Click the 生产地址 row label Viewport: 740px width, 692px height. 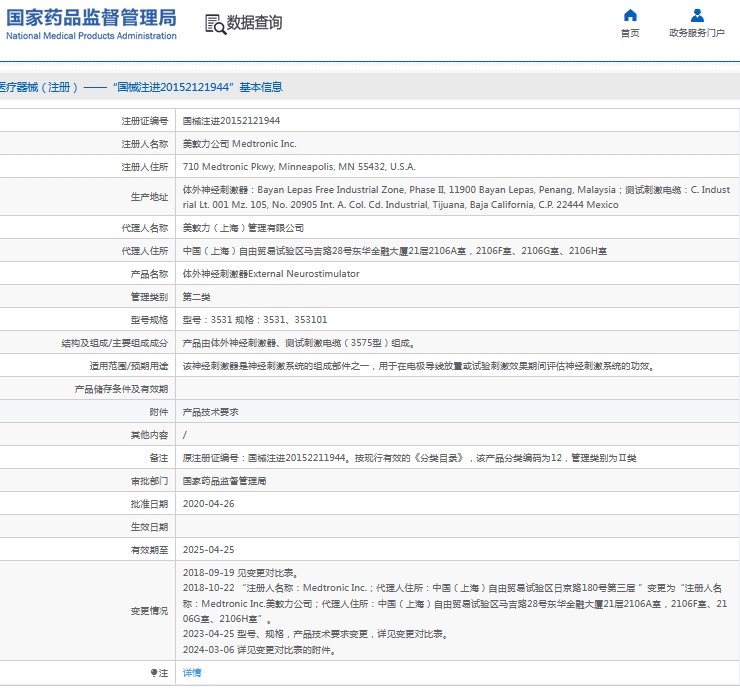(x=149, y=197)
